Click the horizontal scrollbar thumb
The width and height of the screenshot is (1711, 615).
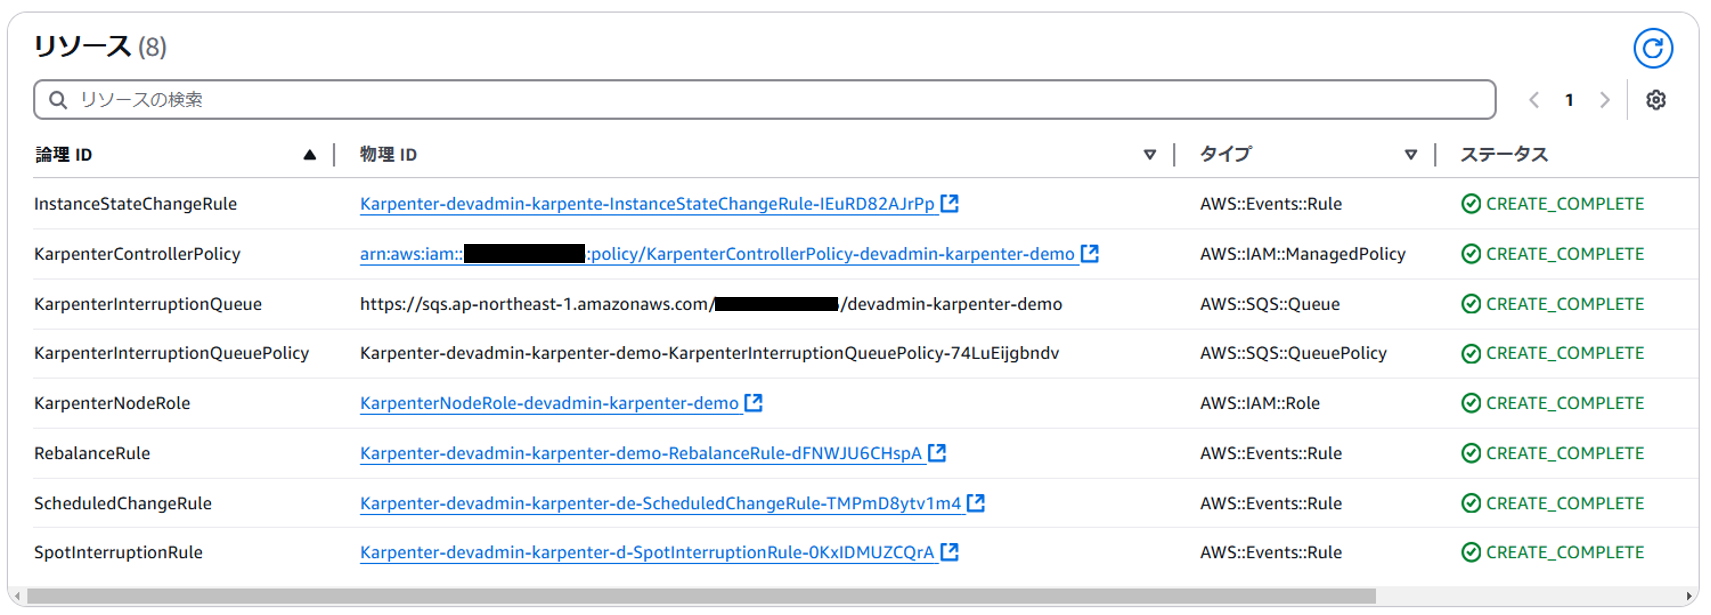point(701,596)
